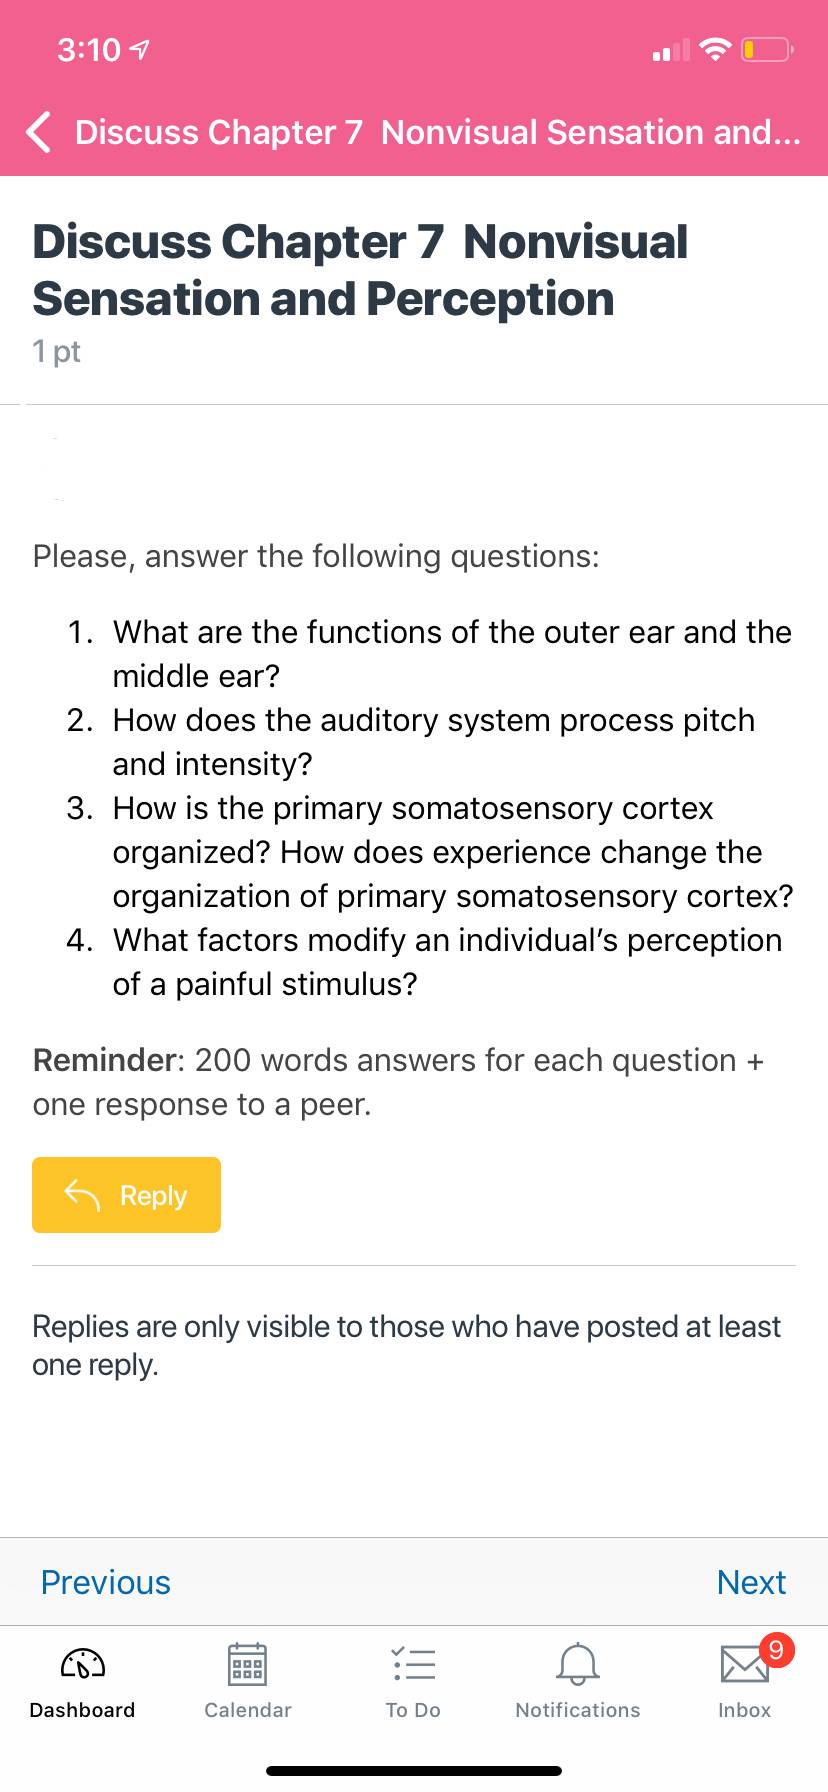Open the Inbox envelope icon
828x1792 pixels.
tap(744, 1665)
